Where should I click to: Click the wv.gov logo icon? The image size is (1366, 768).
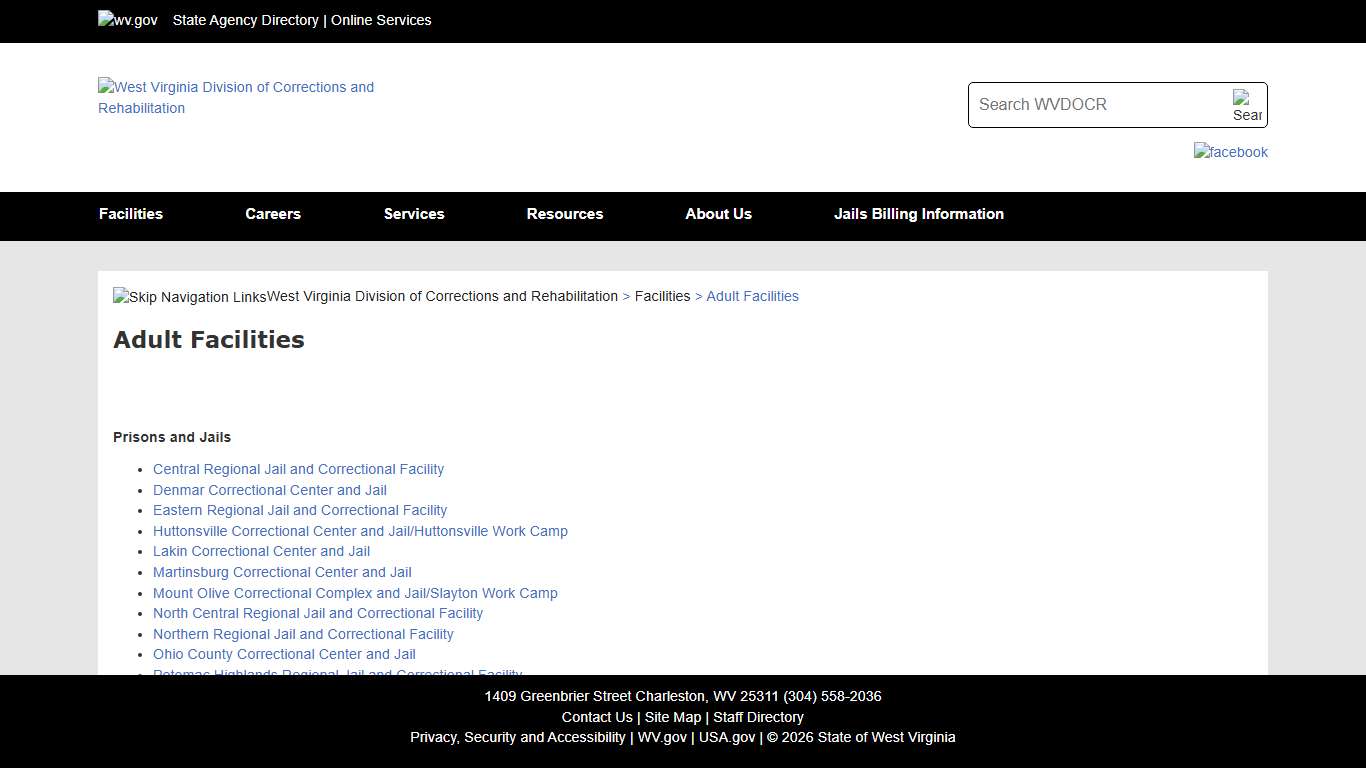click(128, 20)
